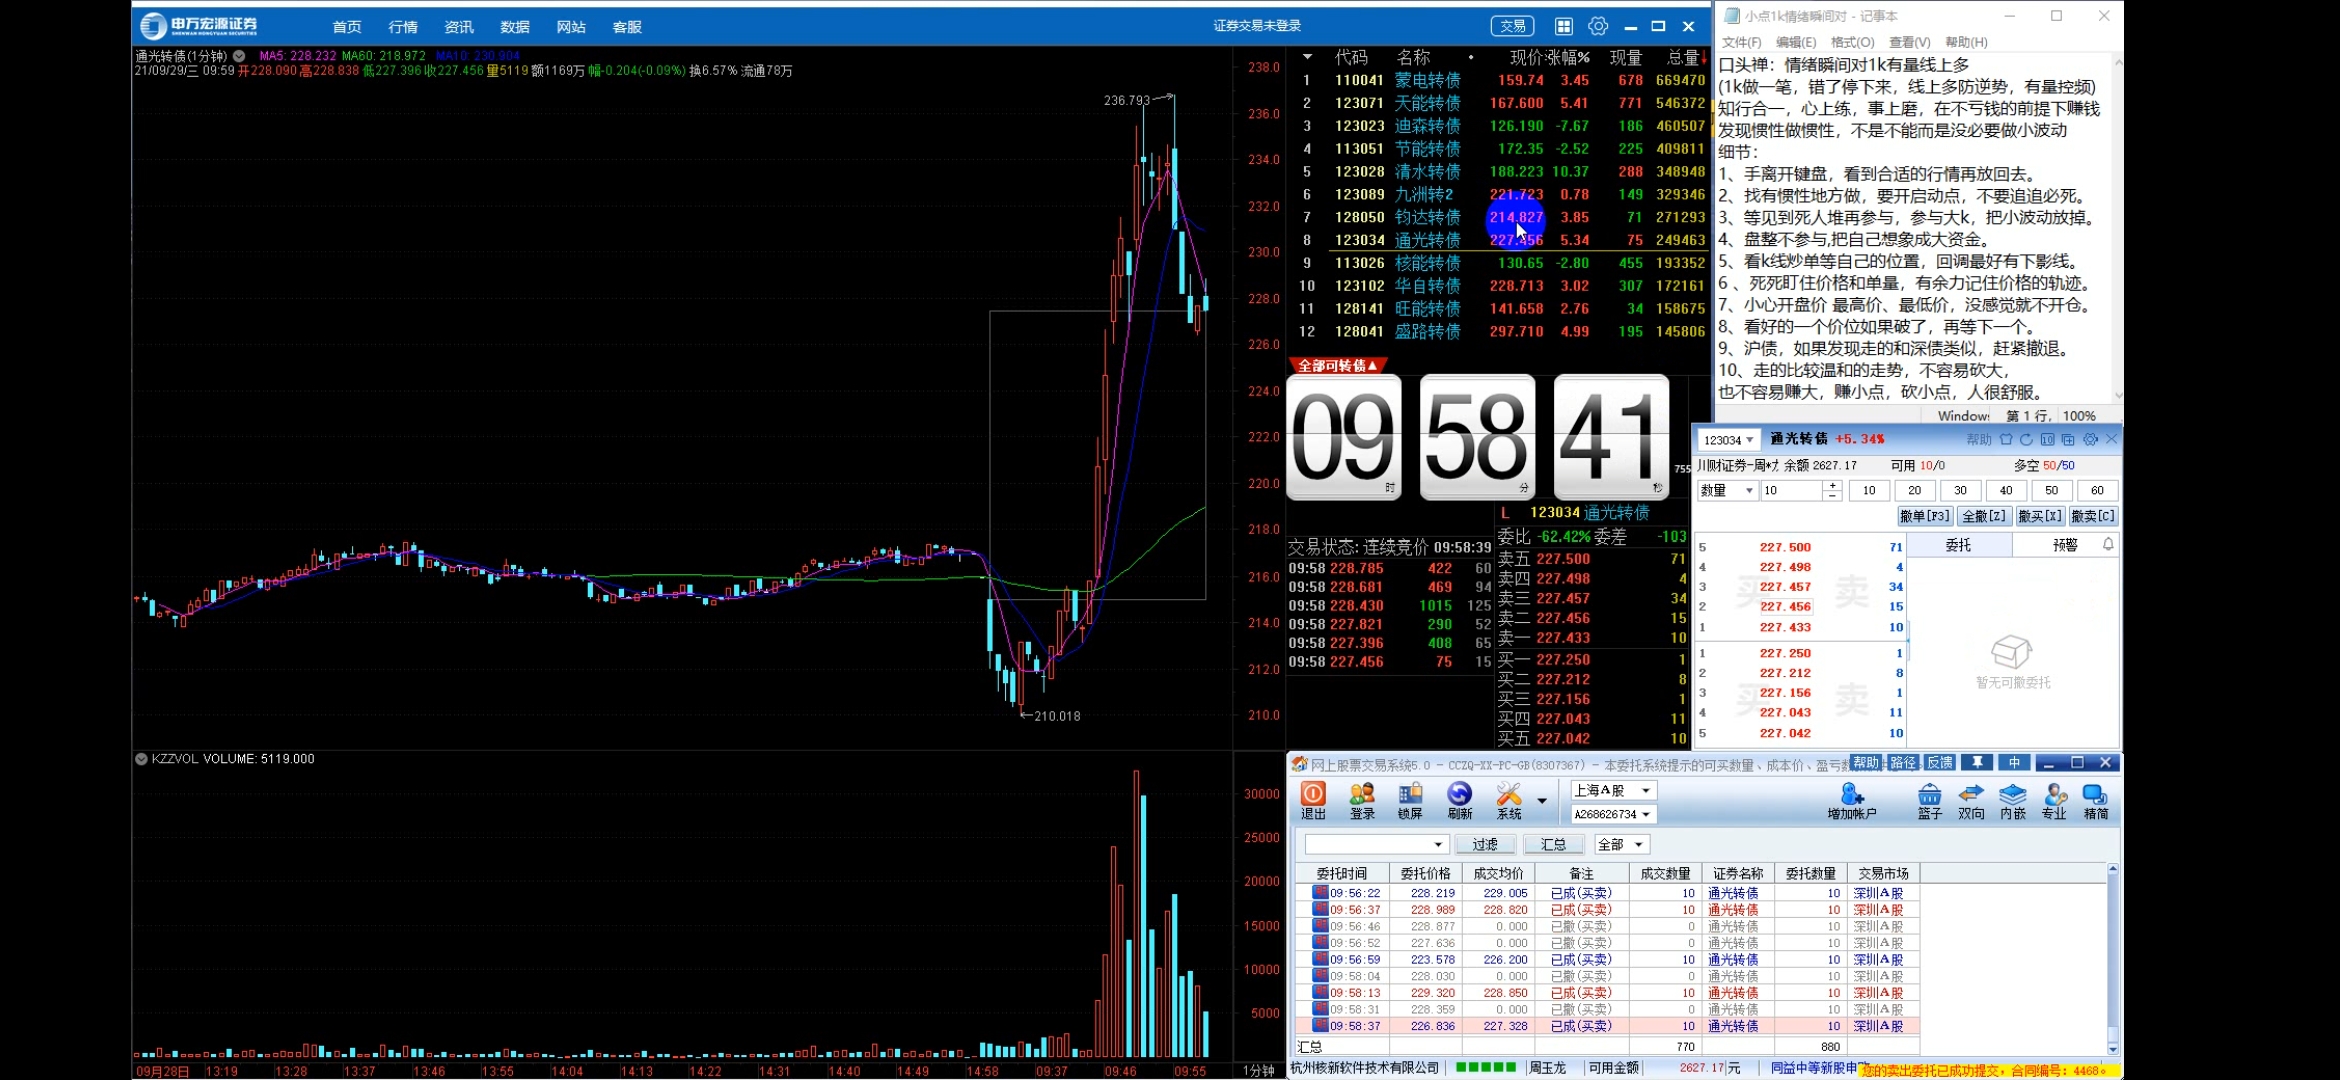The image size is (2340, 1080).
Task: Click the quantity input field showing 10
Action: coord(1792,491)
